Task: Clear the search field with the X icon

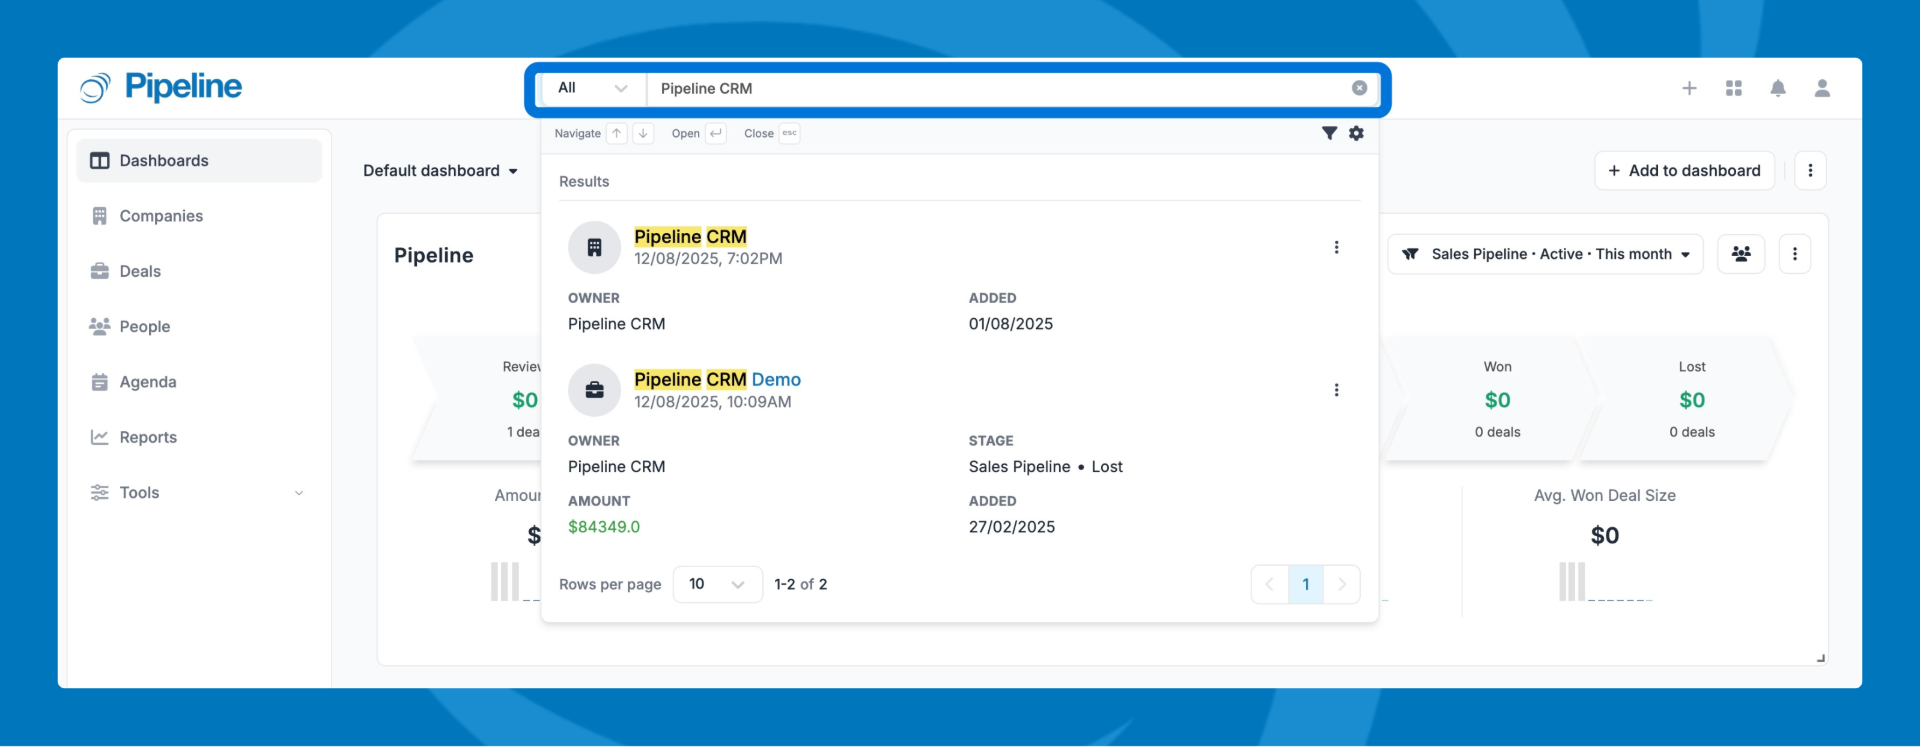Action: pyautogui.click(x=1359, y=88)
